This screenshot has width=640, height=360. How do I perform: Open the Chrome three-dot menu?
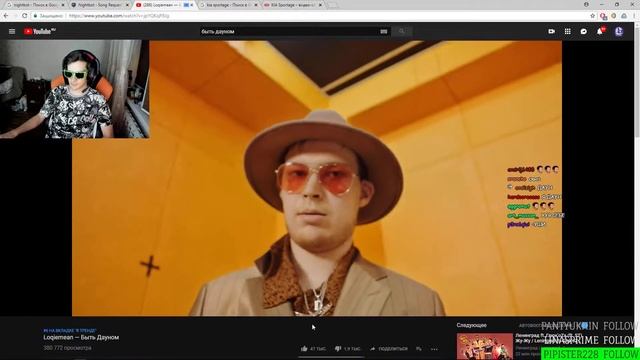tap(635, 16)
